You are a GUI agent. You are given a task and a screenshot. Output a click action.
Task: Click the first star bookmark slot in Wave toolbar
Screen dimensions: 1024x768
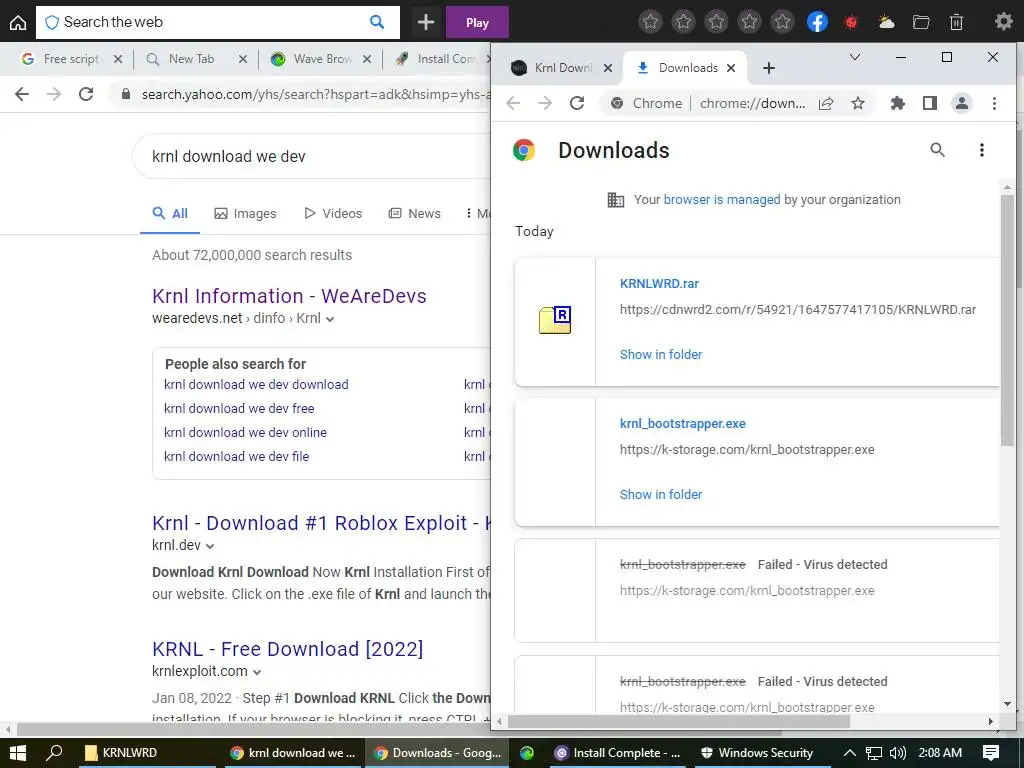(650, 22)
